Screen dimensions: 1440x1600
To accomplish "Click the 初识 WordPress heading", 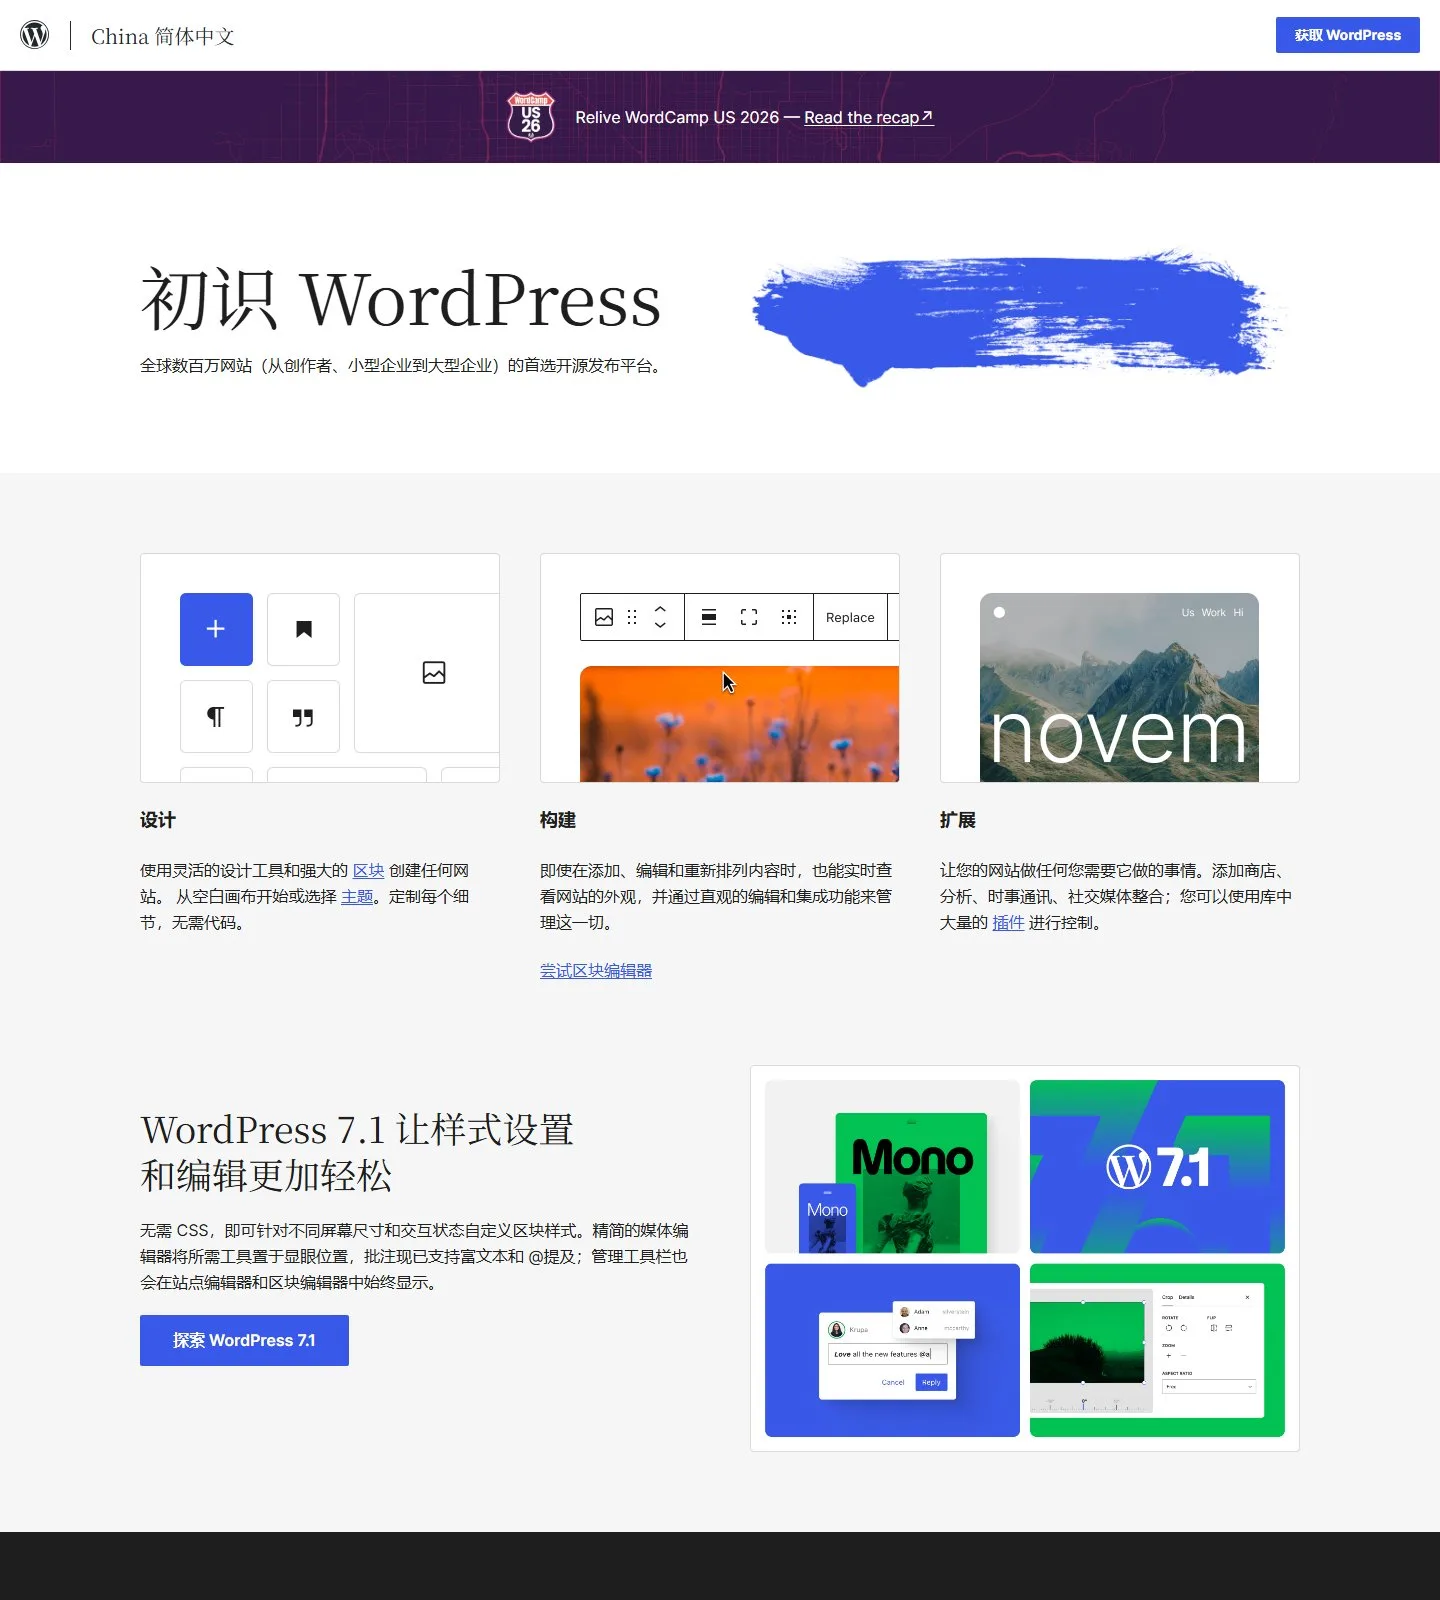I will (x=401, y=299).
